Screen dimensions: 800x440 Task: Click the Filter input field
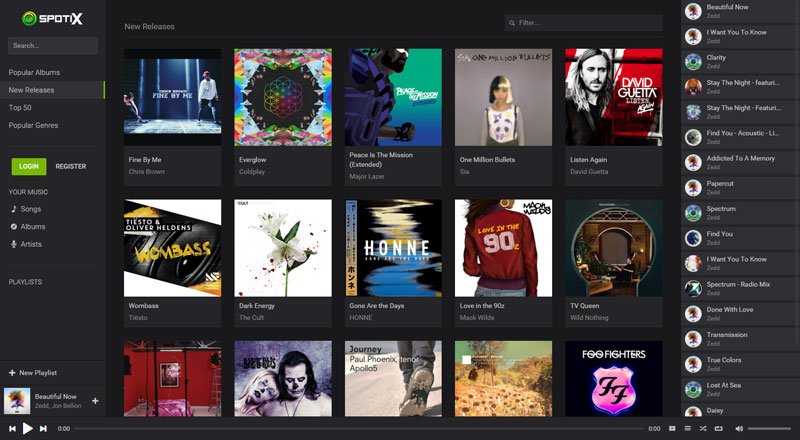coord(584,23)
